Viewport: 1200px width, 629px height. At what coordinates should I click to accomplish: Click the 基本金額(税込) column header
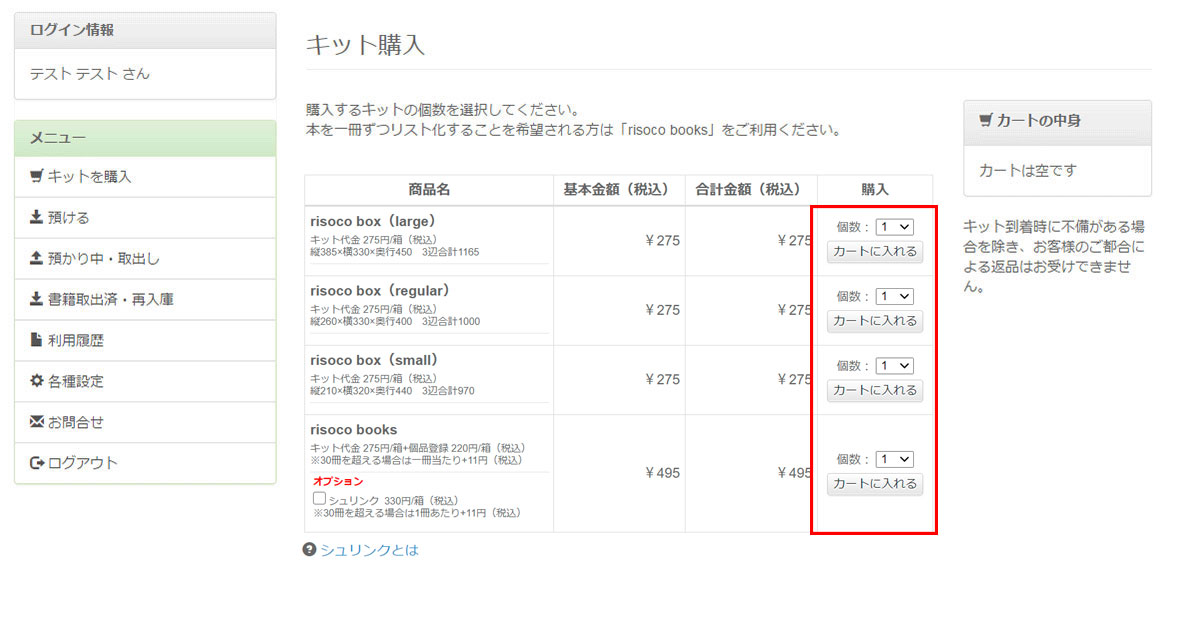click(619, 190)
